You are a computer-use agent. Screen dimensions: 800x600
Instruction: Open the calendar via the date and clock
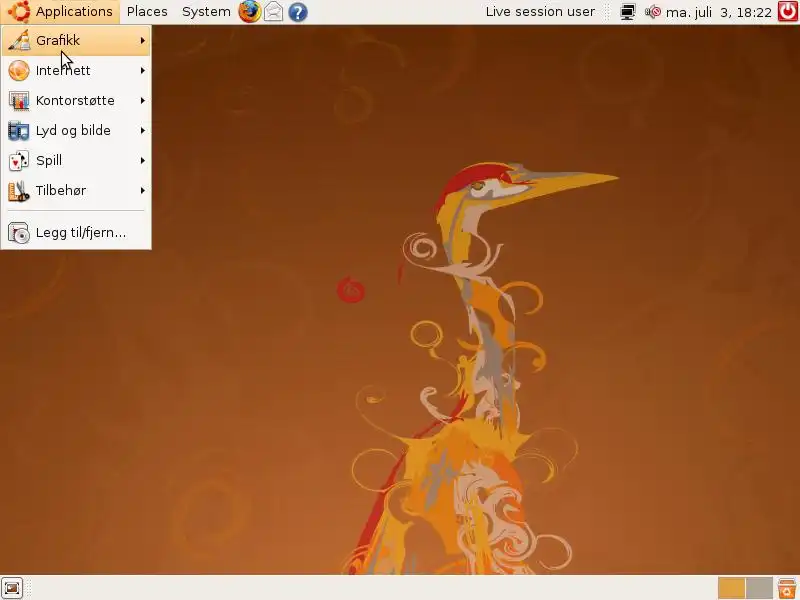pos(719,12)
